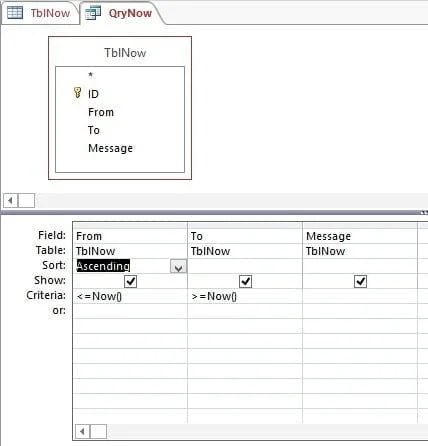The height and width of the screenshot is (446, 428).
Task: Click Table cell TblNow under From column
Action: 130,251
